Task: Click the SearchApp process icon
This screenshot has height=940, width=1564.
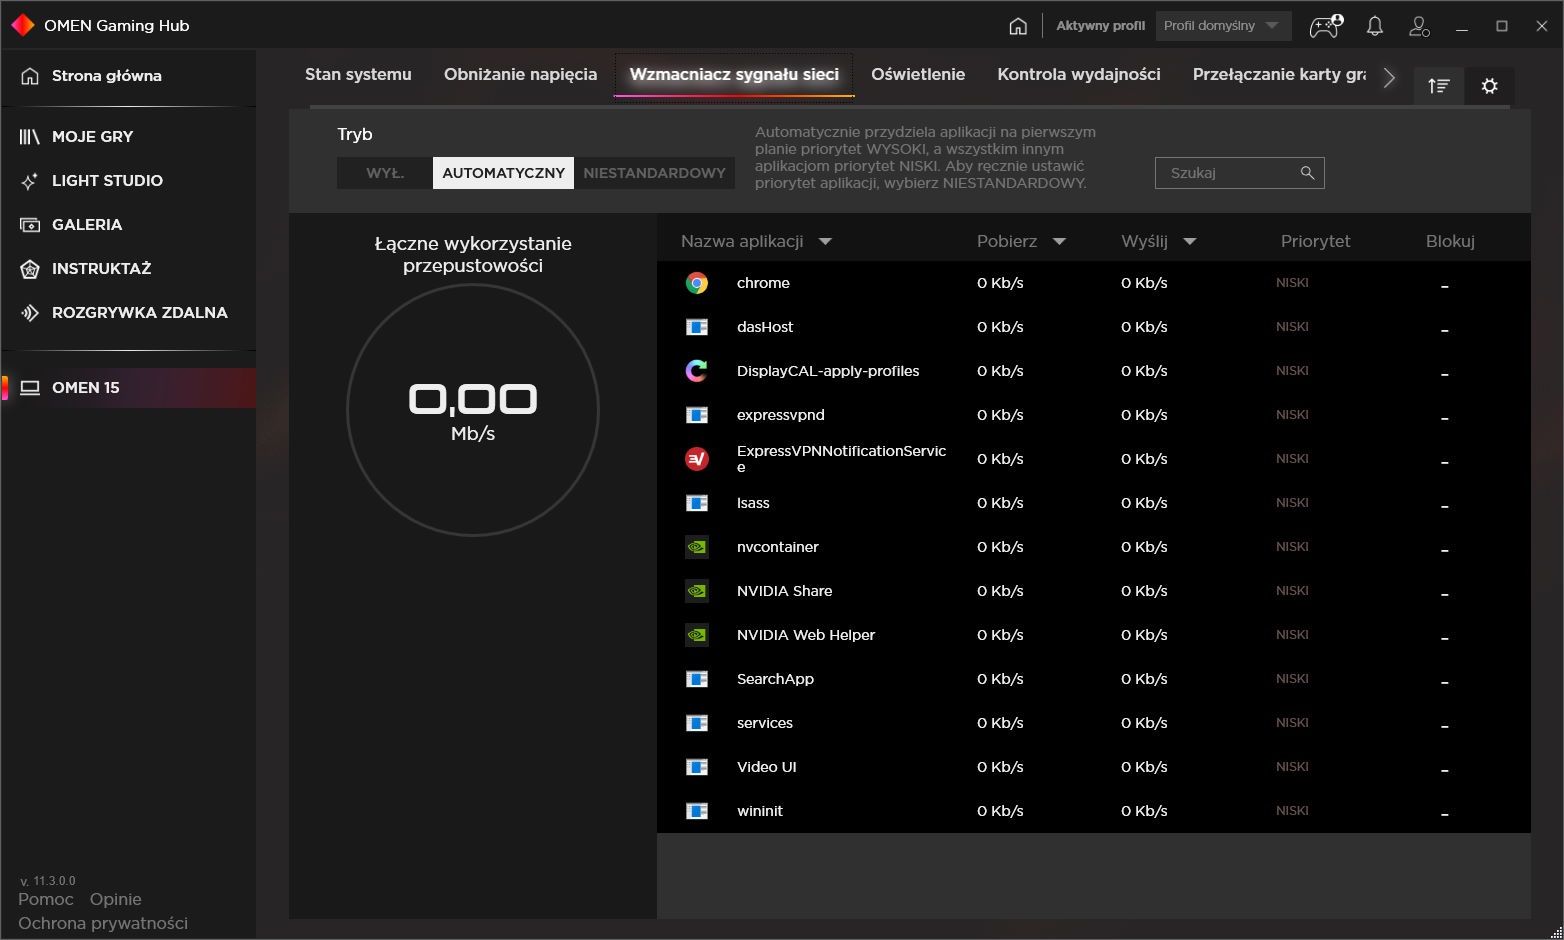Action: click(697, 679)
